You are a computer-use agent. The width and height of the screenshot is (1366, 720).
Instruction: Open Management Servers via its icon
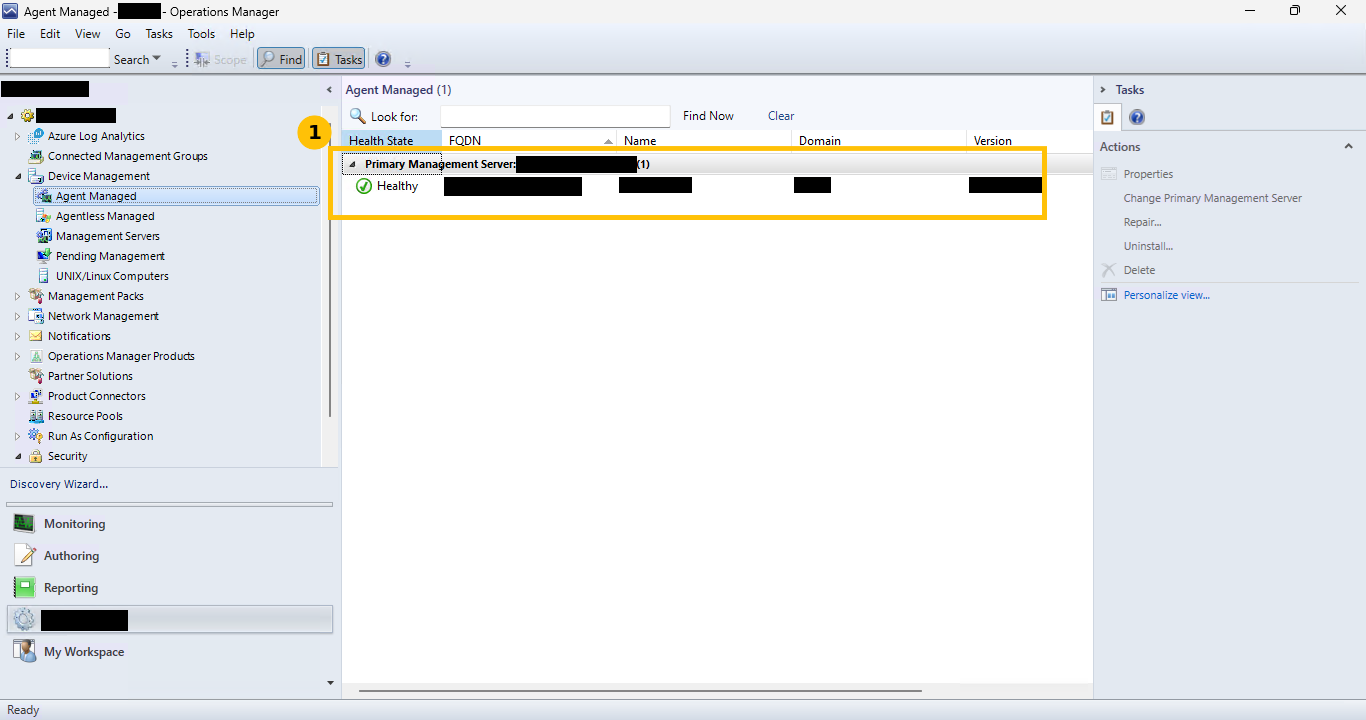pyautogui.click(x=44, y=236)
